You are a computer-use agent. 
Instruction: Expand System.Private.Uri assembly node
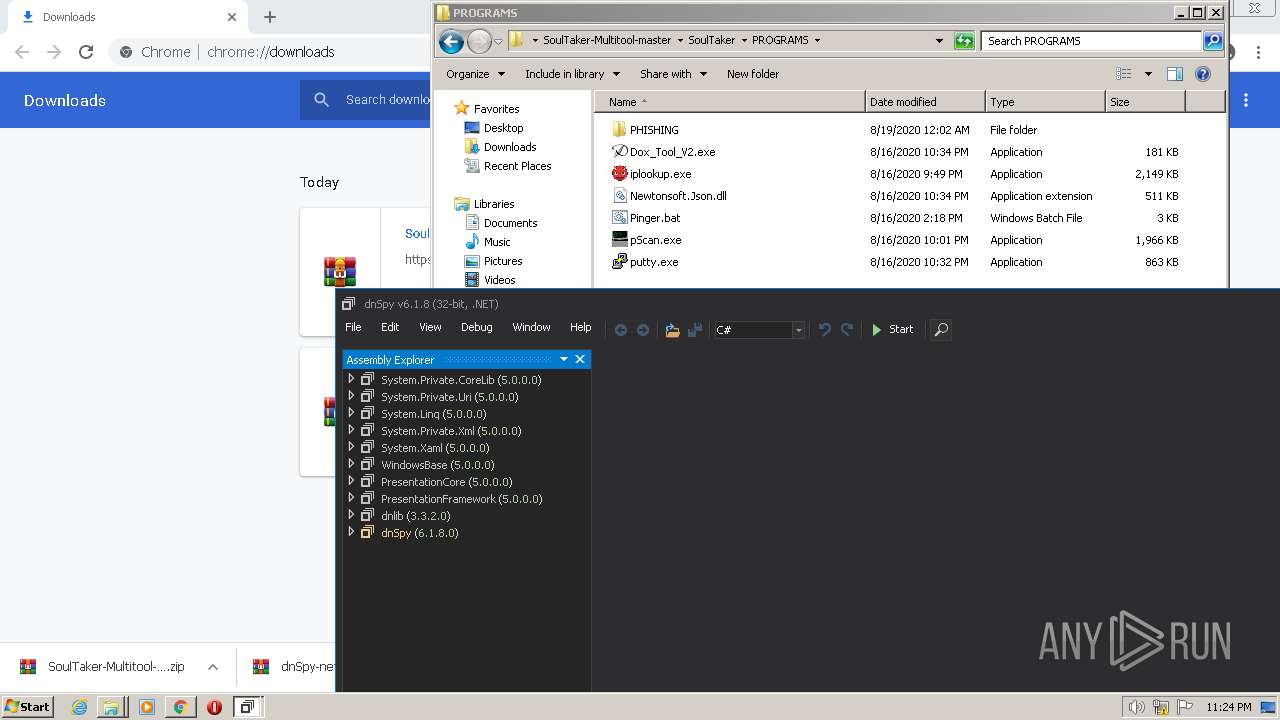pos(351,397)
